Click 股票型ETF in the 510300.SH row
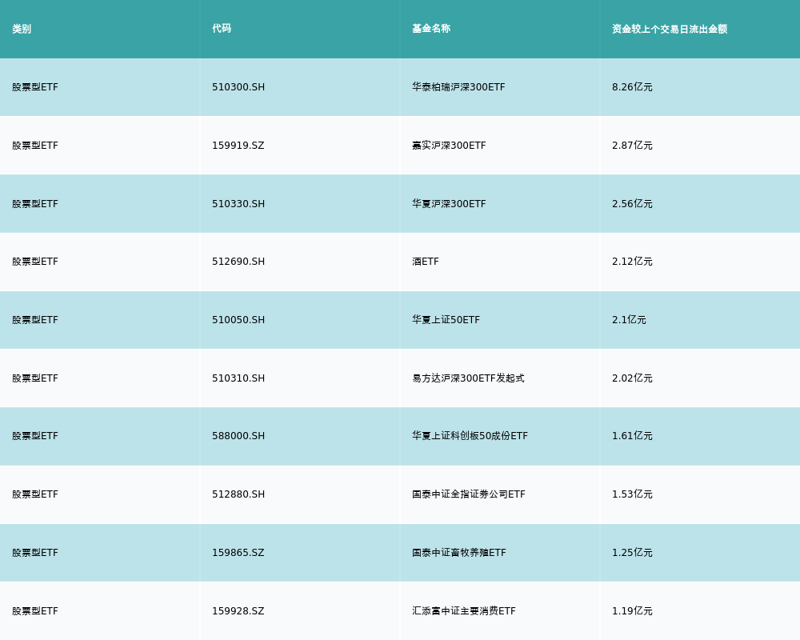Screen dimensions: 800x640 35,87
